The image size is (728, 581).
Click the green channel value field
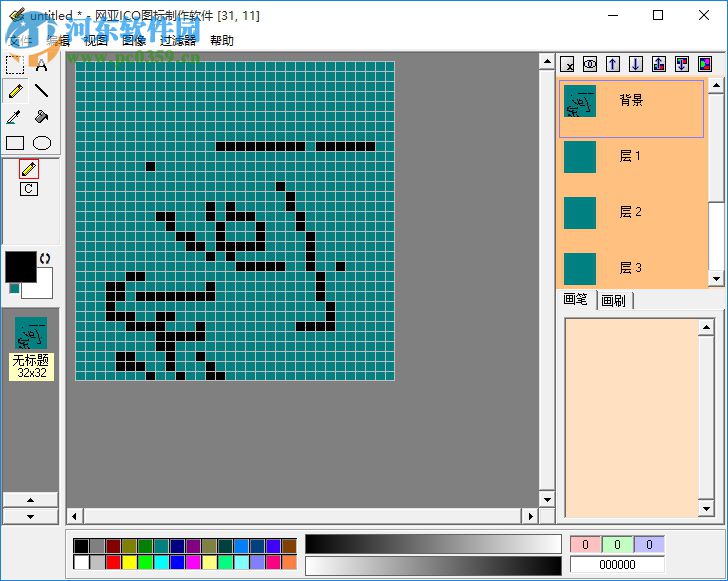point(618,544)
